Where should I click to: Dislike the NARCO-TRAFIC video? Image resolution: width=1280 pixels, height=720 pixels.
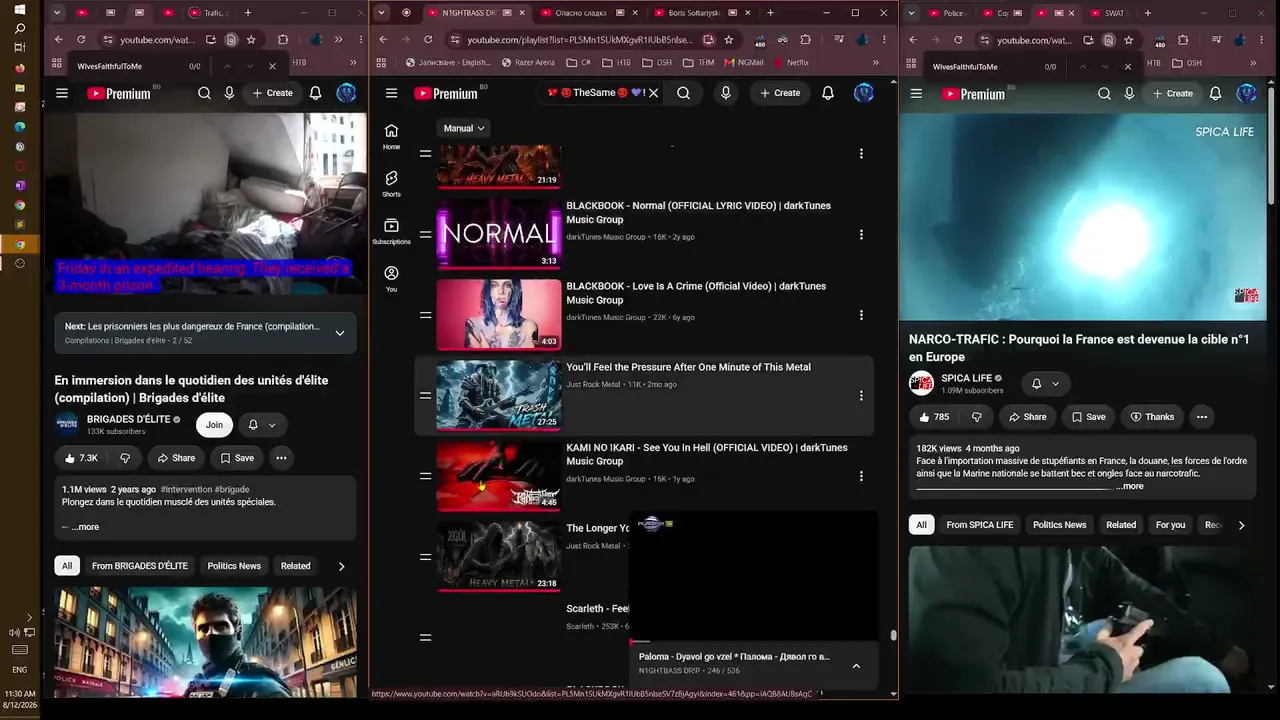(977, 417)
